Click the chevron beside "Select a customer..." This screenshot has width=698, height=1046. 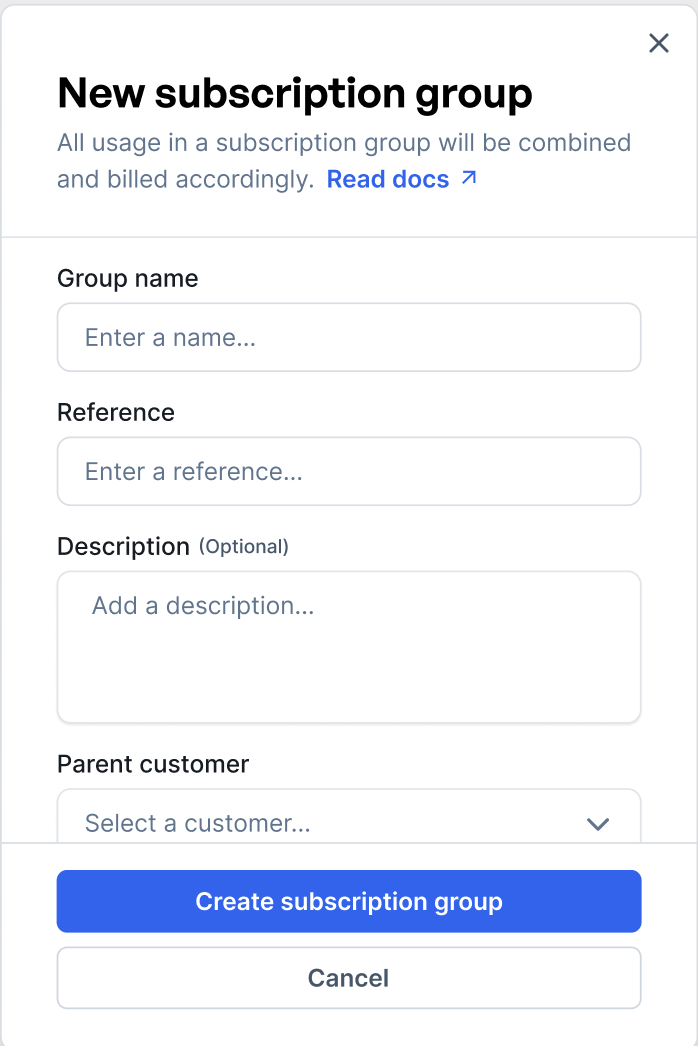pos(597,824)
